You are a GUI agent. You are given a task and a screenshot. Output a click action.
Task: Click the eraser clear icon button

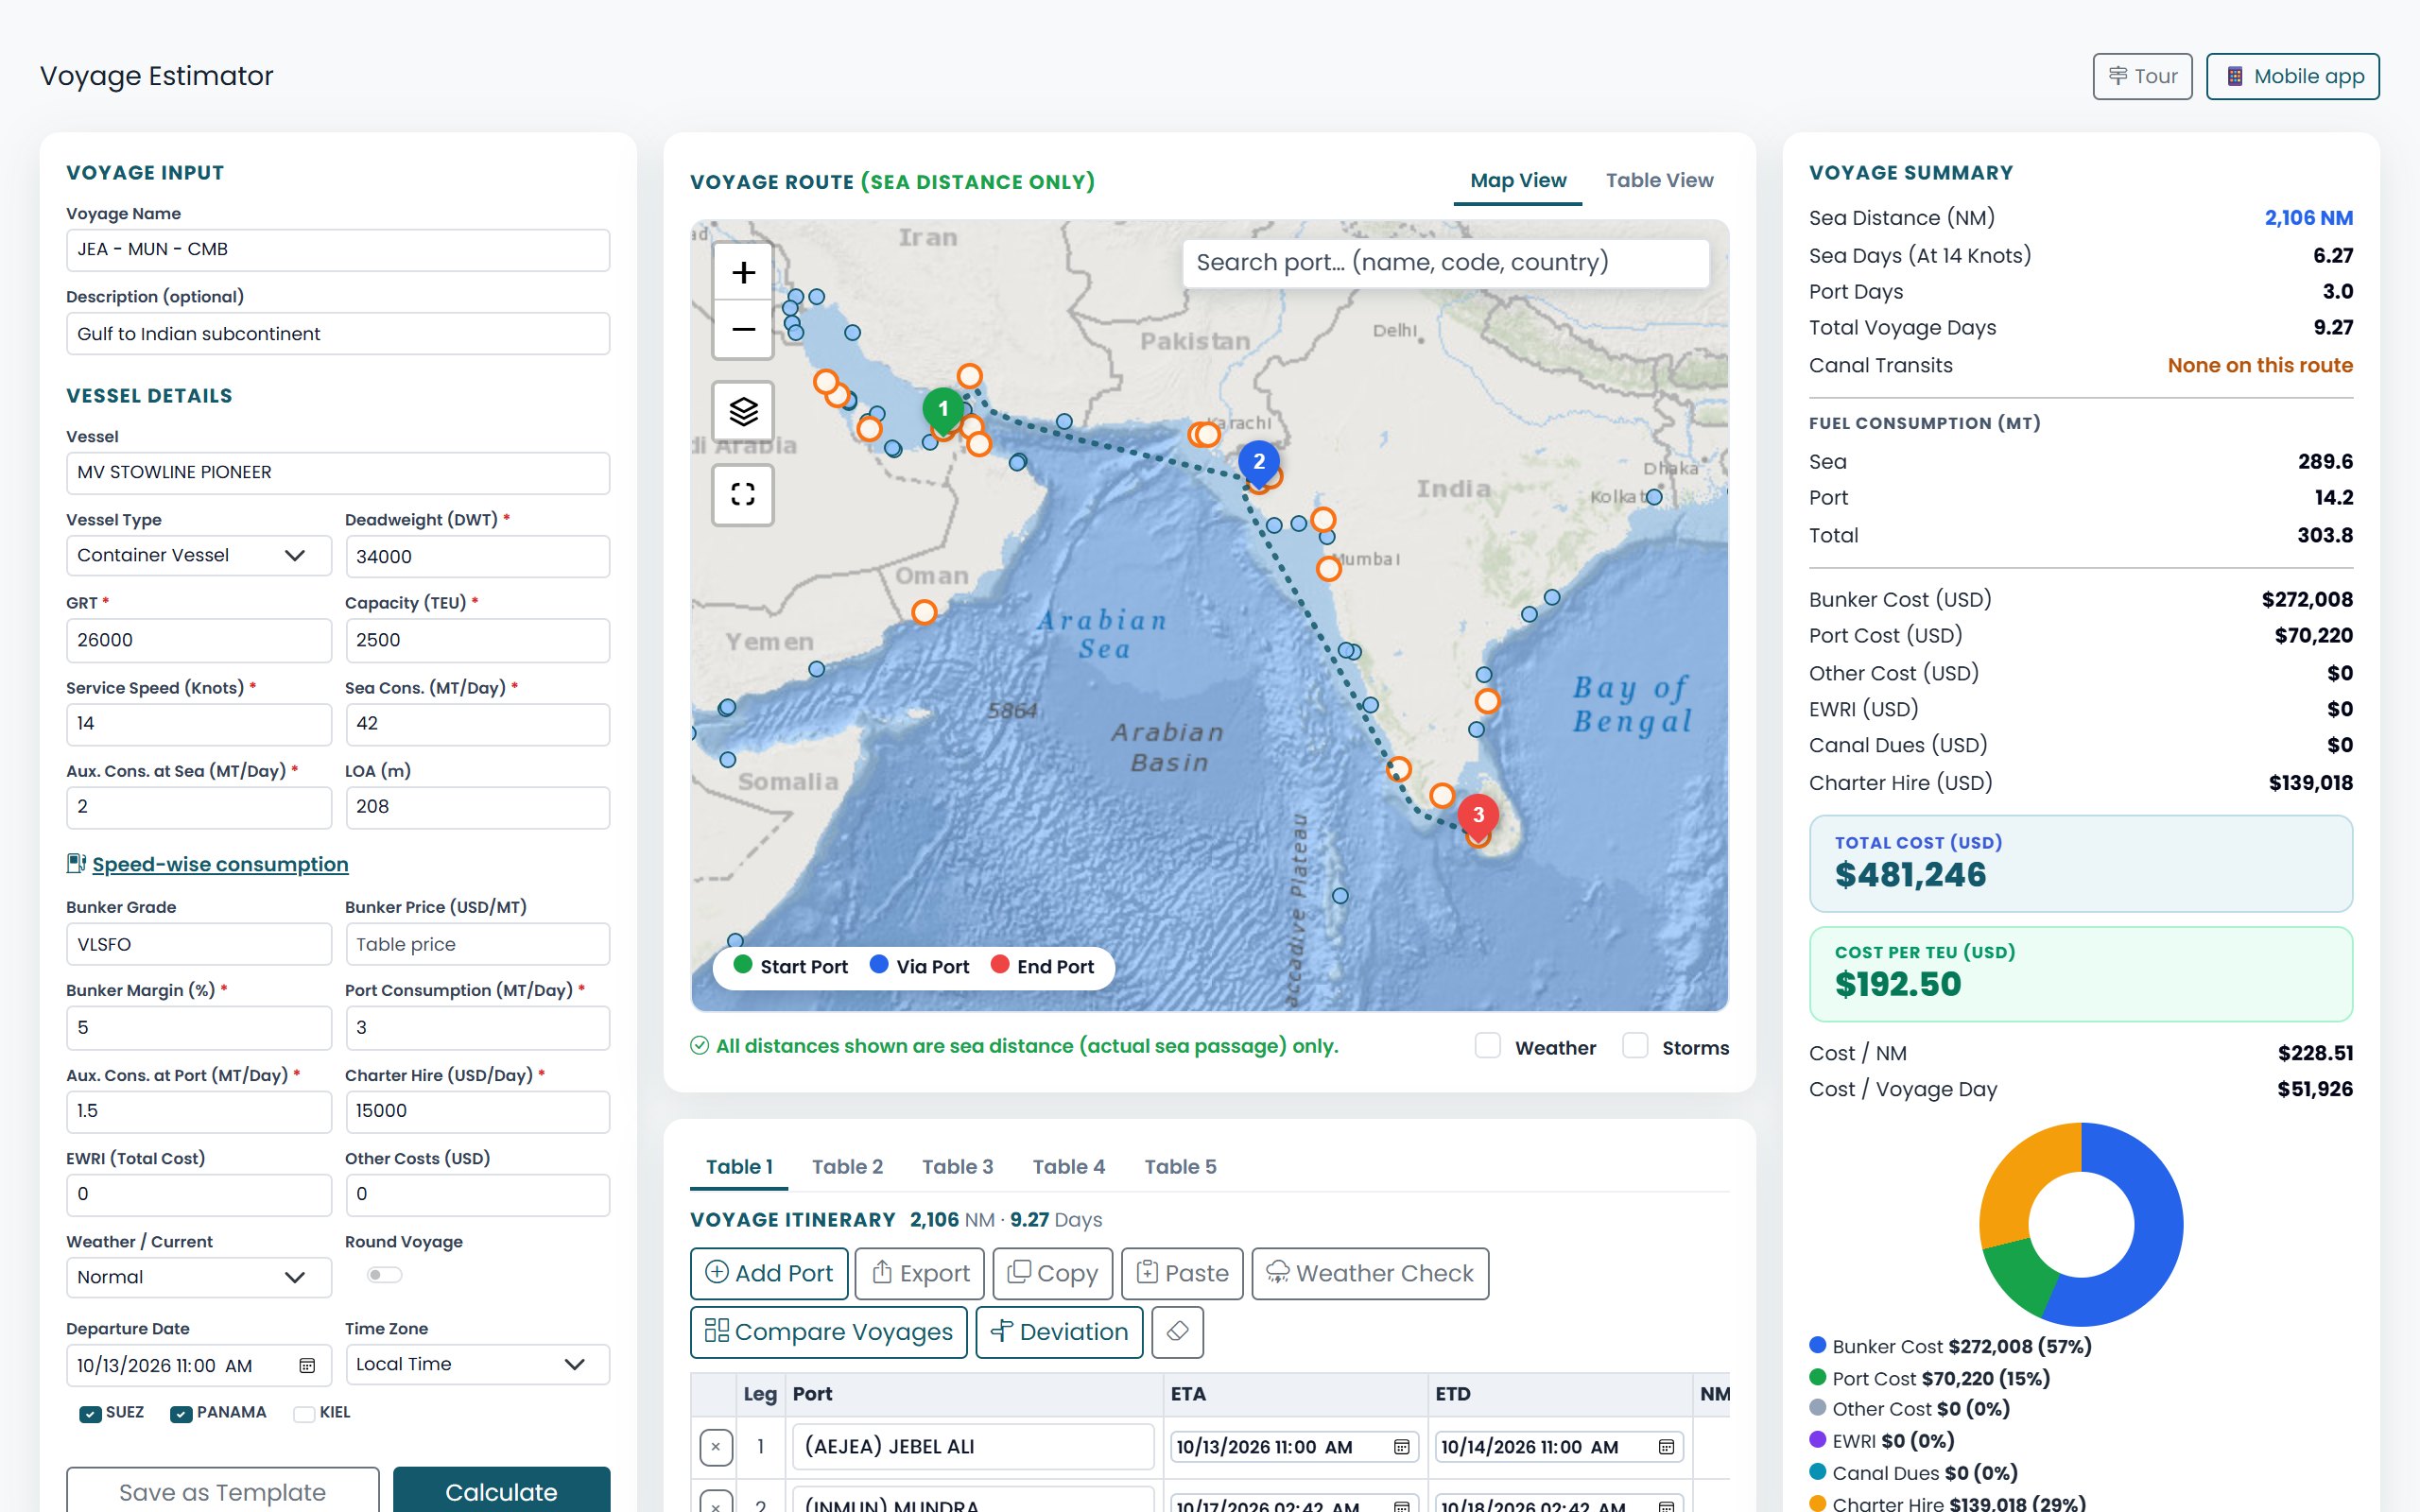tap(1177, 1332)
